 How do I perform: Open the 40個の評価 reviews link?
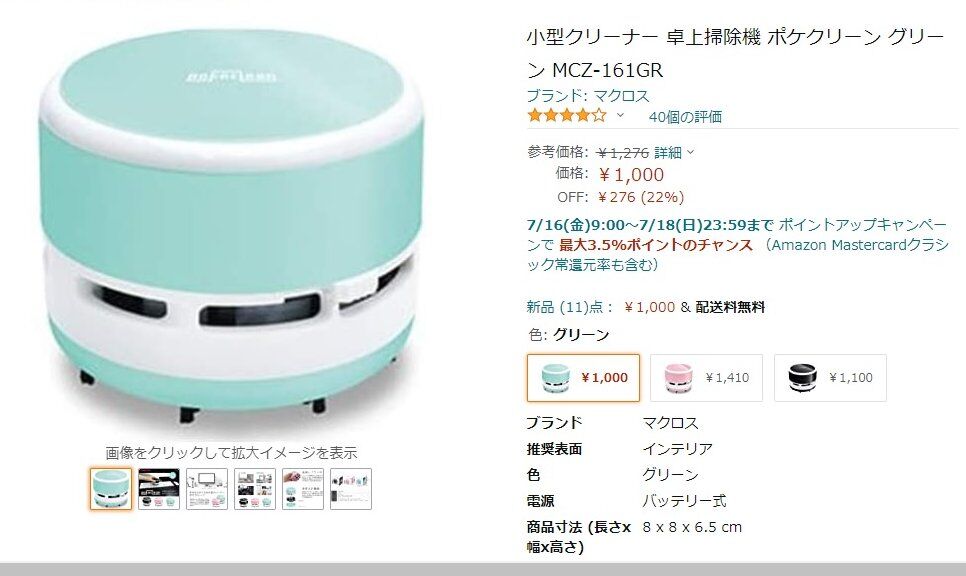685,116
